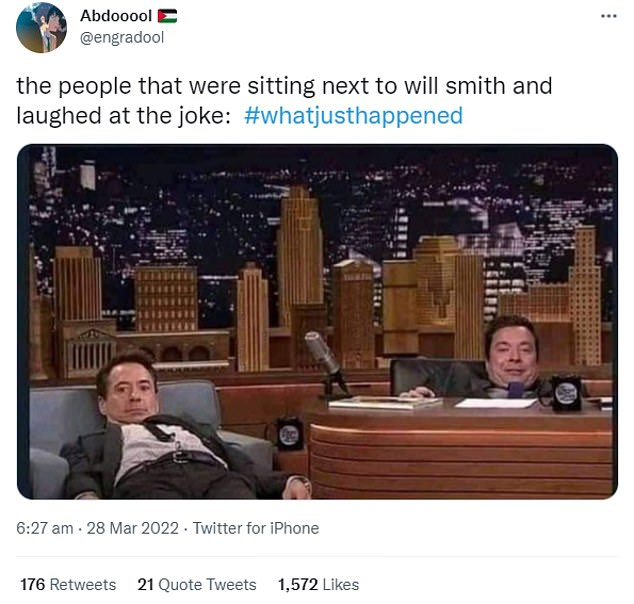Open the tweet's more options menu

tap(608, 17)
